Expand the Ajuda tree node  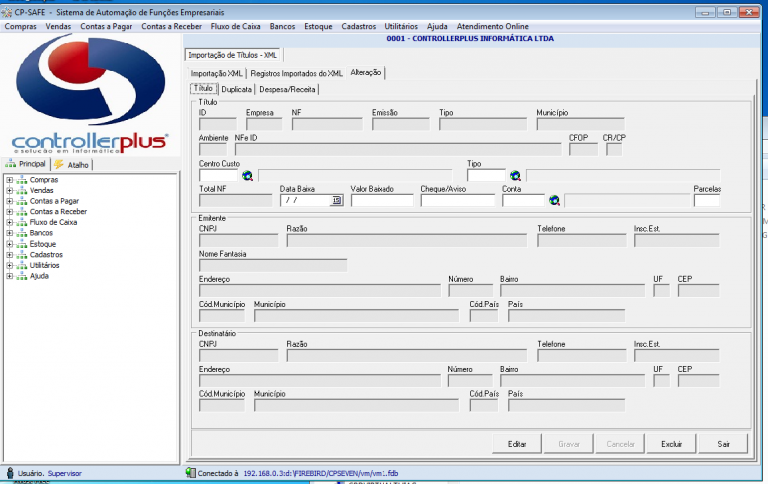9,276
